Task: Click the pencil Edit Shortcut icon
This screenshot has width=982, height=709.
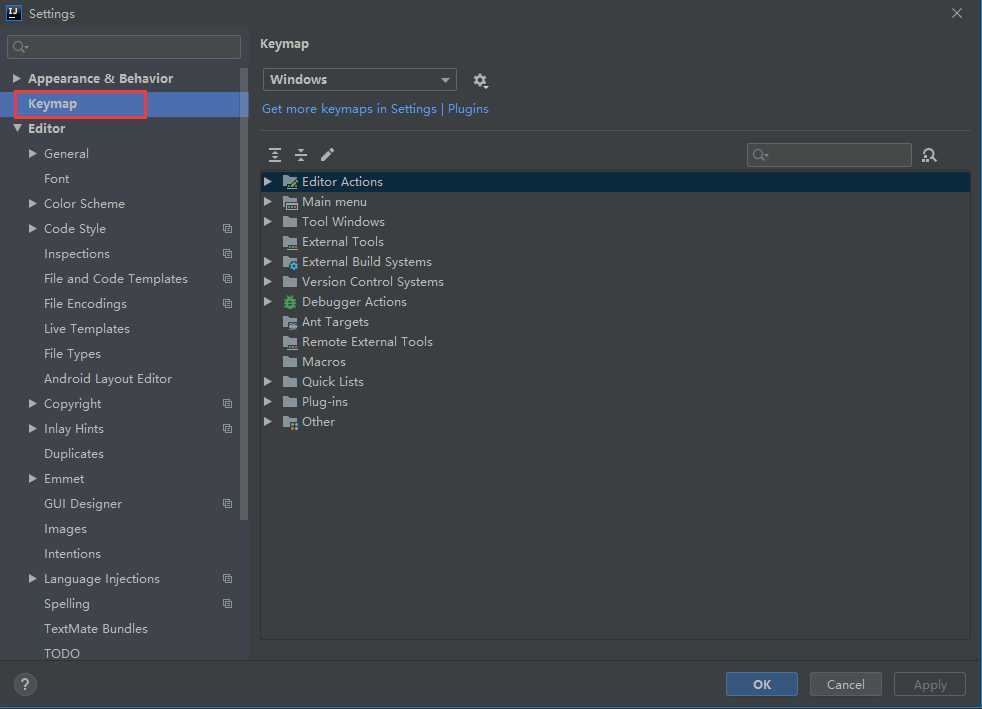Action: pos(328,155)
